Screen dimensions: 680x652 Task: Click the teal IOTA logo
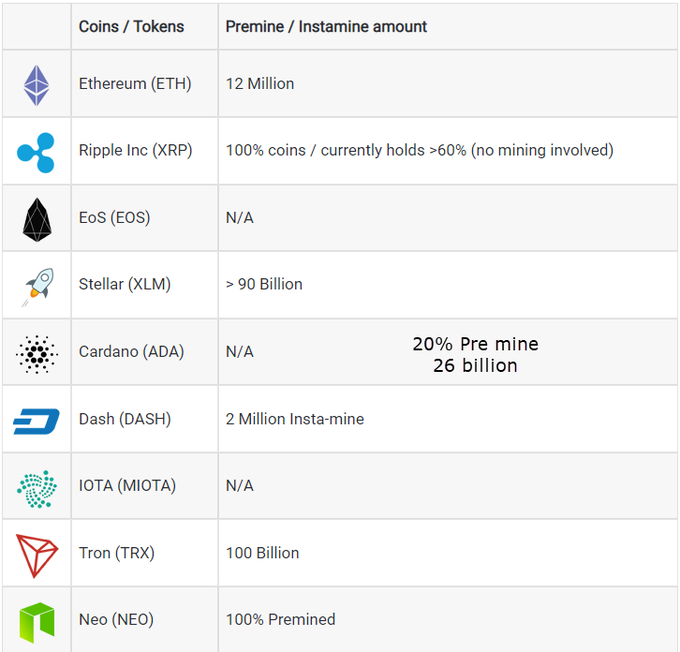(37, 488)
